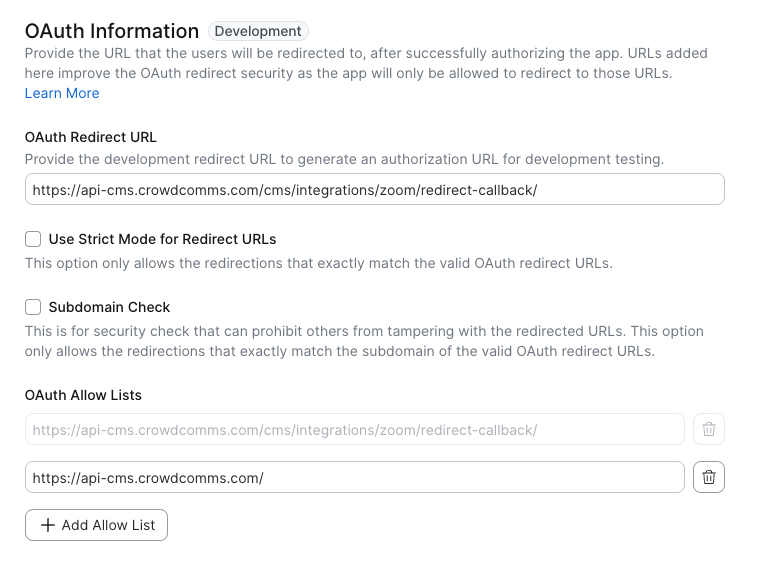Viewport: 778px width, 581px height.
Task: Click the subdomain security check description paragraph
Action: (x=364, y=341)
